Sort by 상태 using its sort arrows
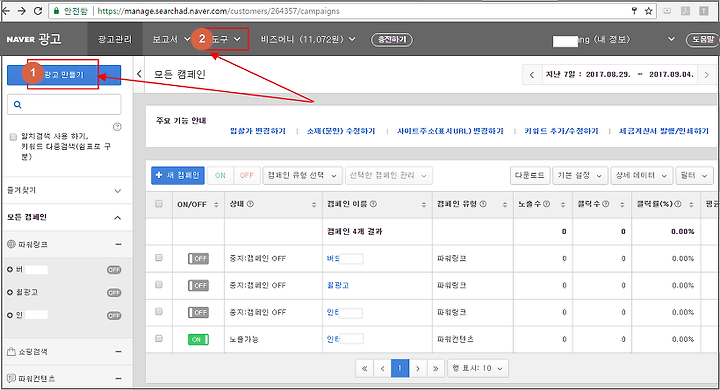Image resolution: width=720 pixels, height=390 pixels. [x=314, y=204]
